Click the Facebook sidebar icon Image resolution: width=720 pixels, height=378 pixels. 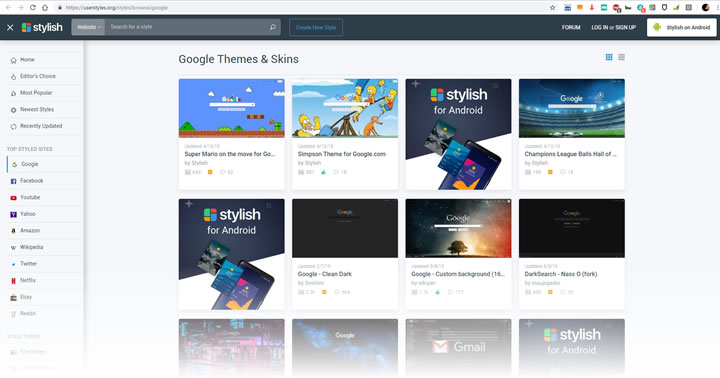[x=13, y=181]
